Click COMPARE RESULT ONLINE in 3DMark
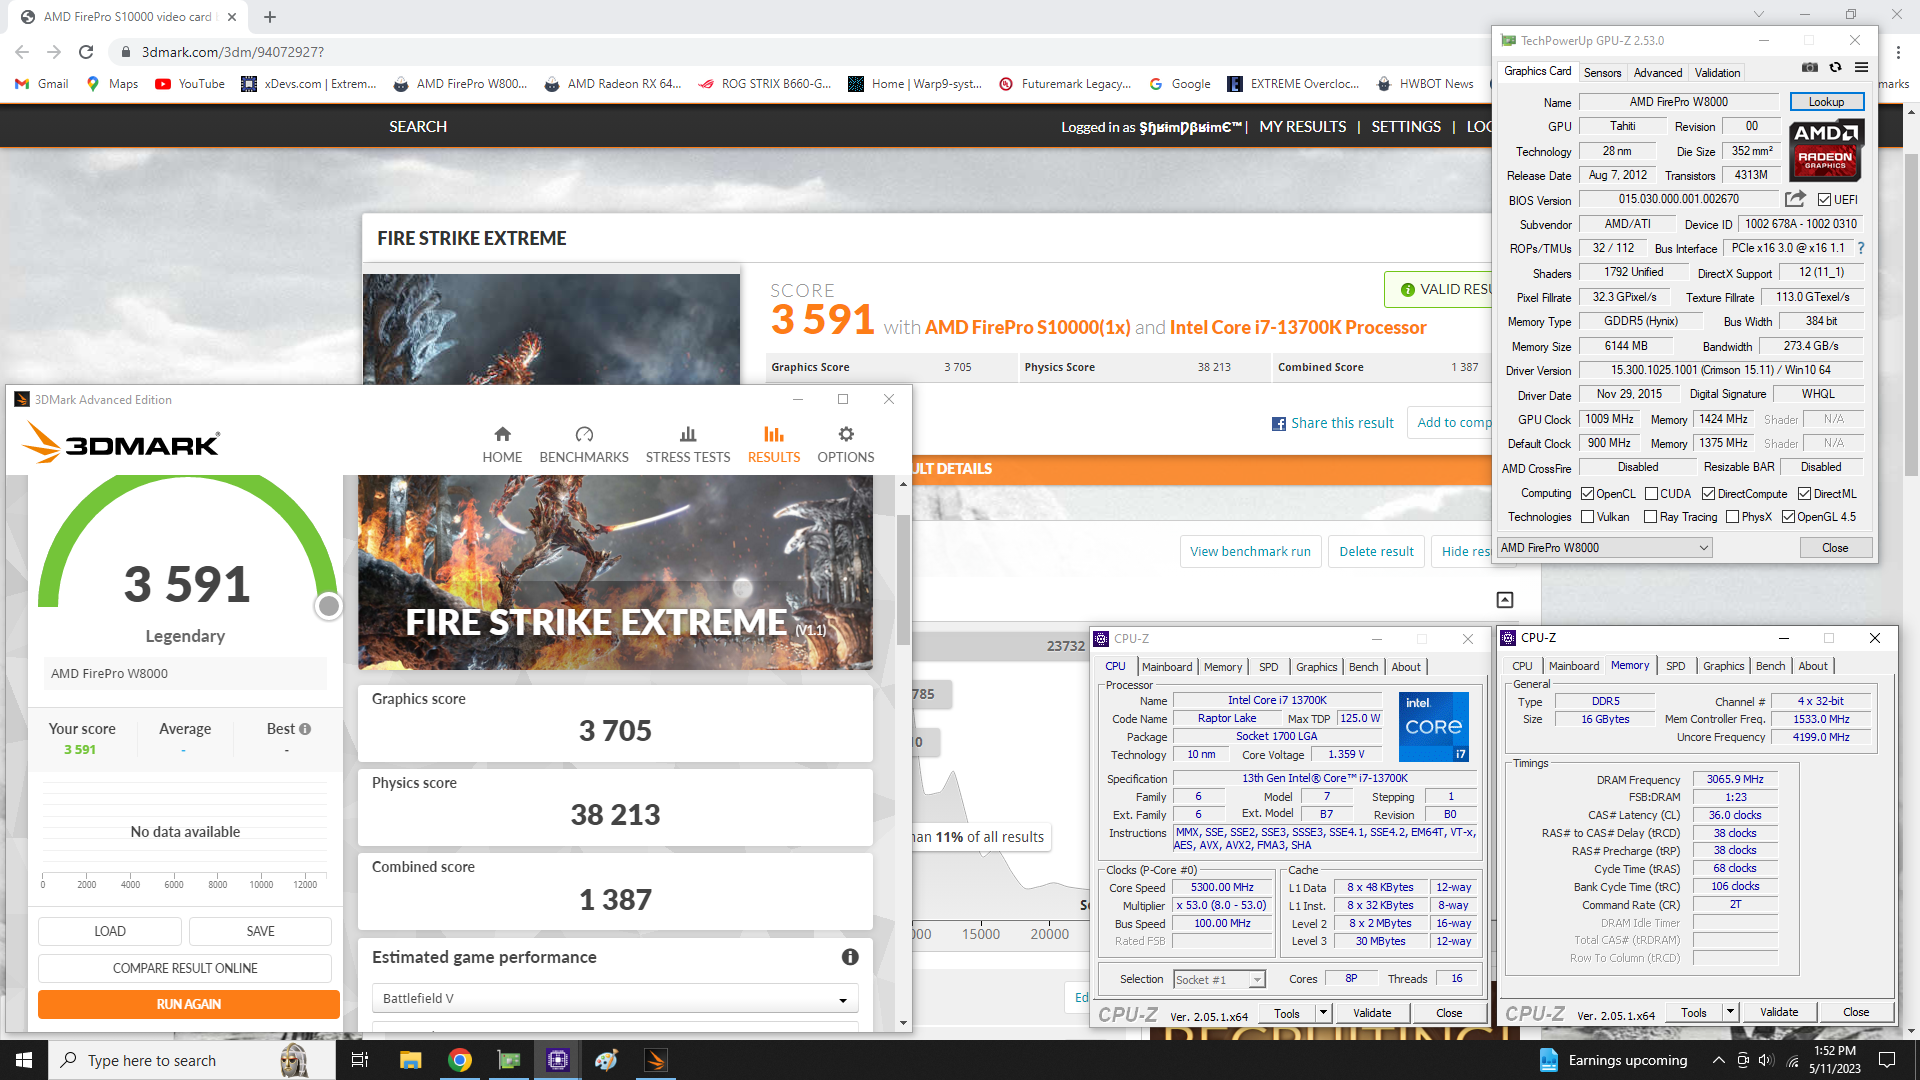This screenshot has height=1080, width=1920. 185,968
